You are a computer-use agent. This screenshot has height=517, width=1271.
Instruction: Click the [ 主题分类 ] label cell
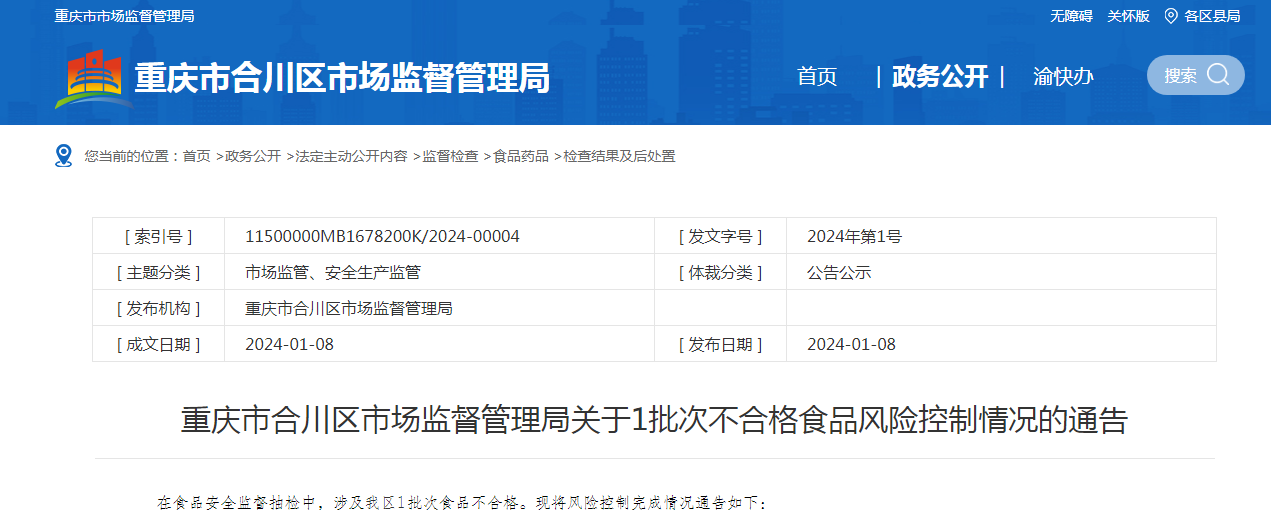click(158, 272)
